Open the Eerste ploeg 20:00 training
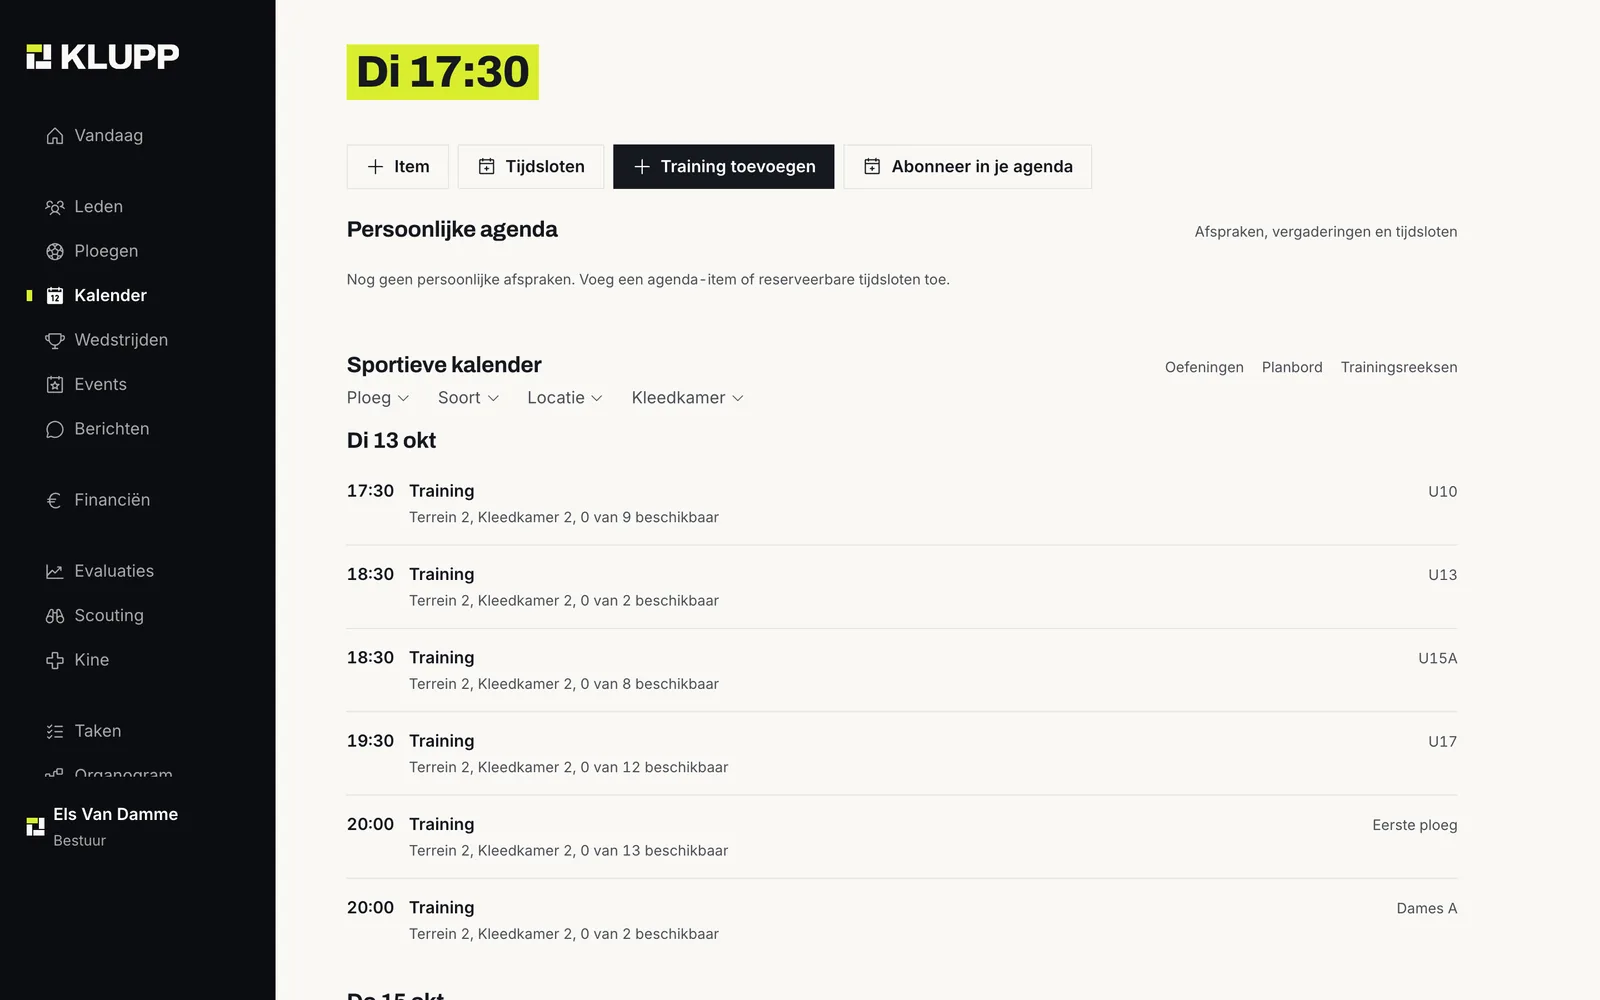This screenshot has height=1000, width=1600. [x=902, y=837]
